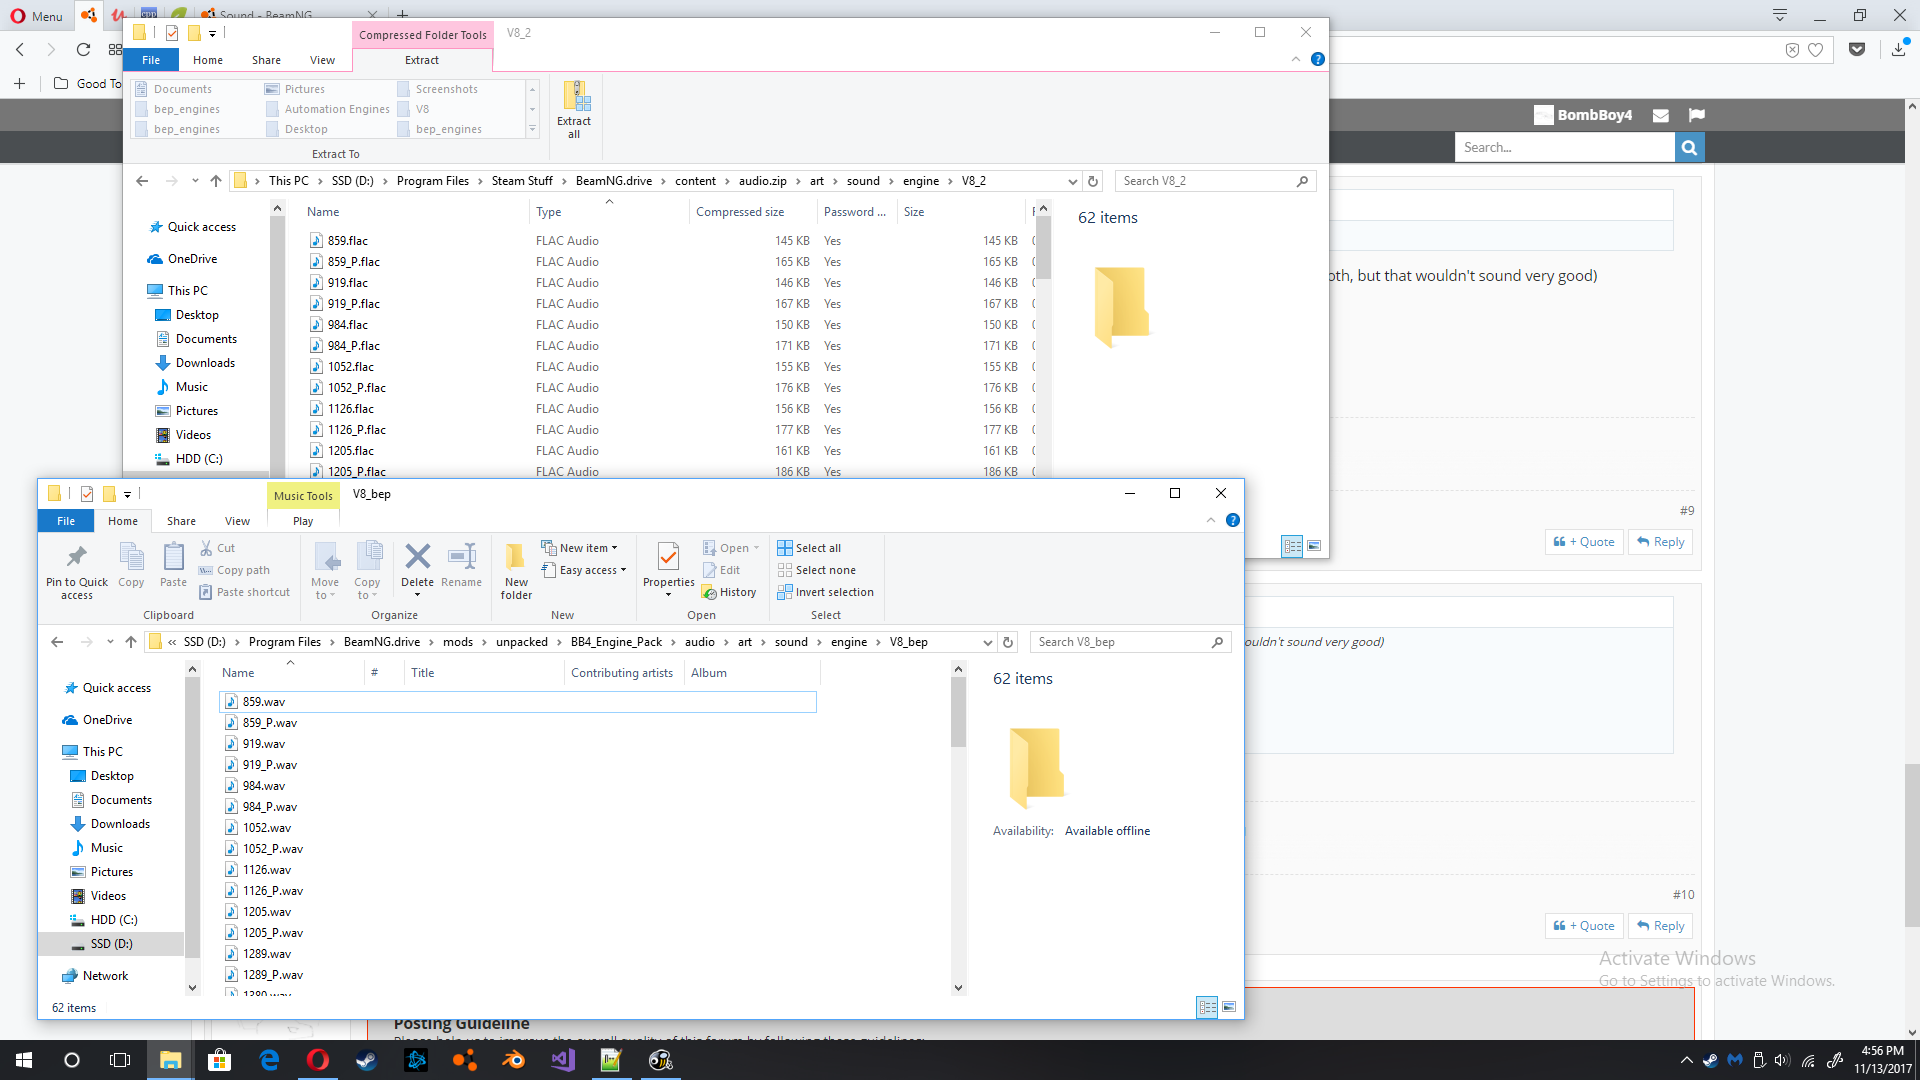Open the Extract tab in V8_2 window
The height and width of the screenshot is (1080, 1920).
pyautogui.click(x=422, y=60)
